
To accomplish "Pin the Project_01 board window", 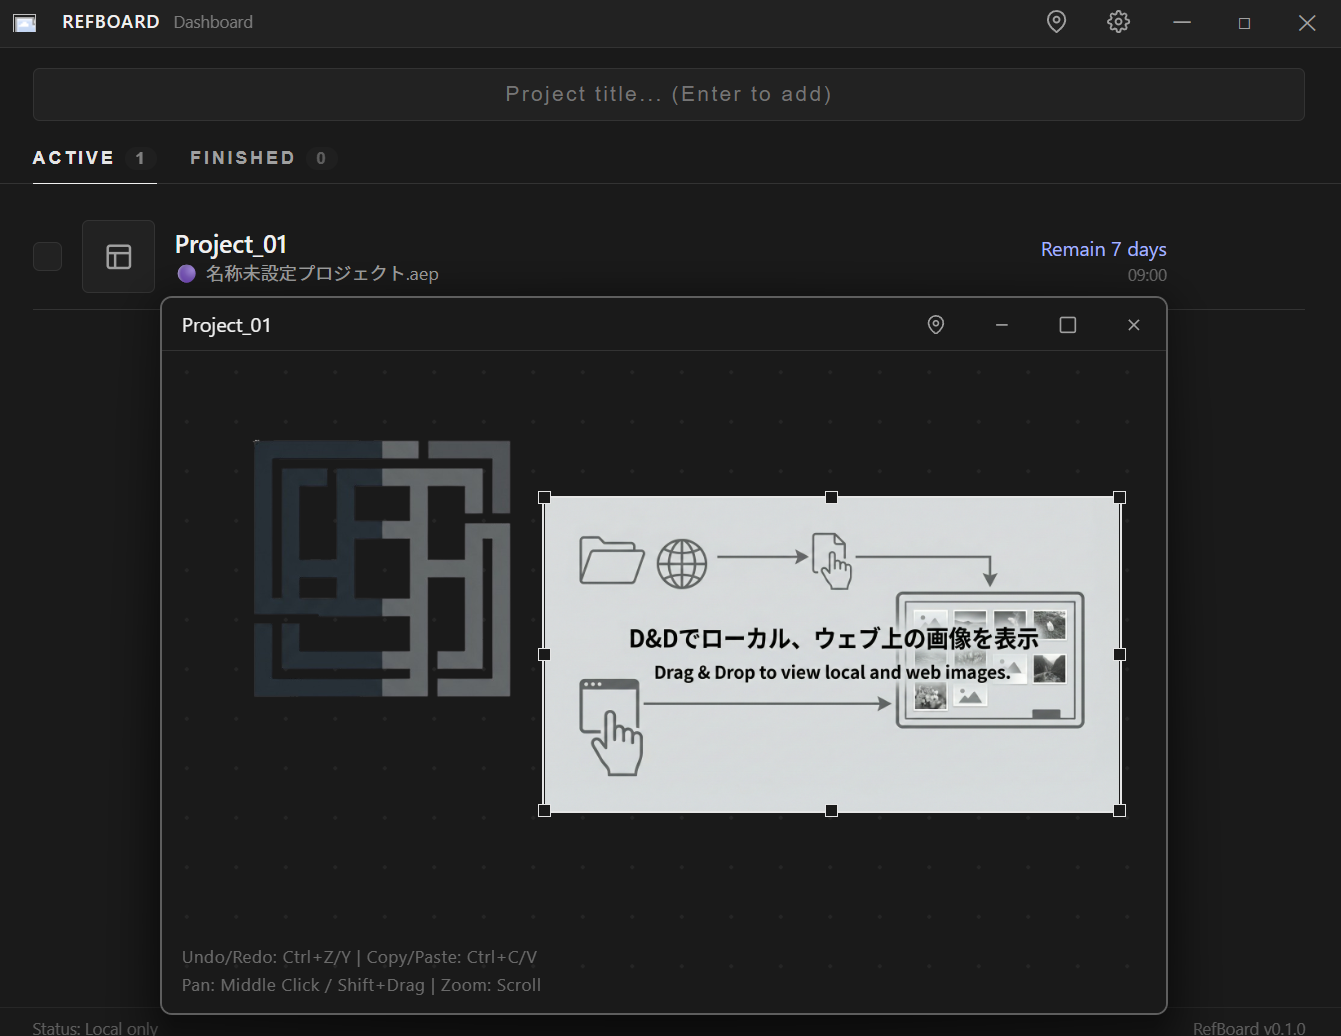I will [936, 325].
